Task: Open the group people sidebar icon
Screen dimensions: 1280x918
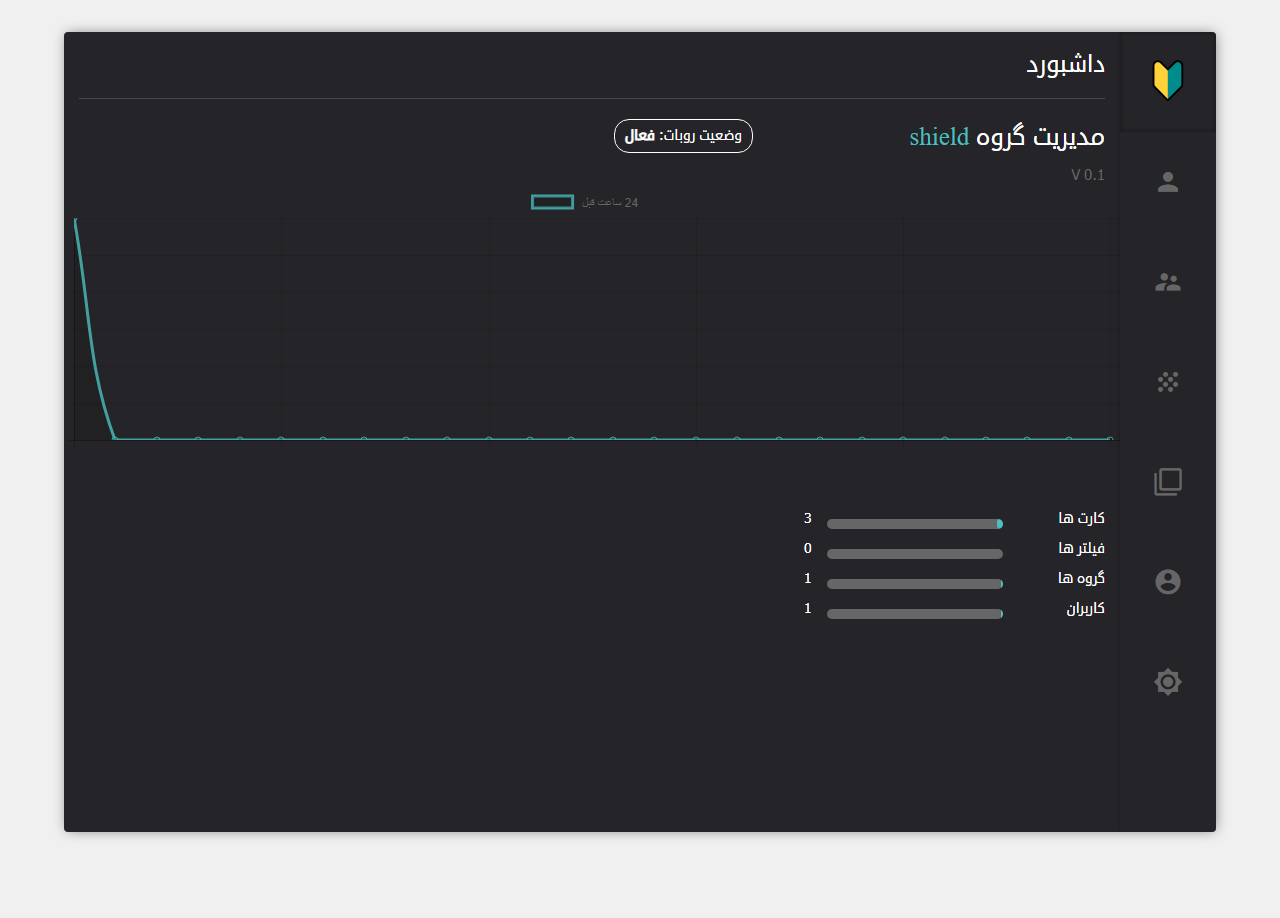Action: click(1168, 282)
